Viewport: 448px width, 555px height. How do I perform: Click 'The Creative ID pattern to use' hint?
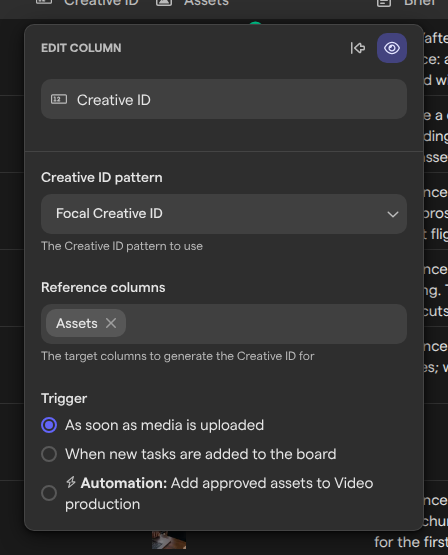(122, 246)
